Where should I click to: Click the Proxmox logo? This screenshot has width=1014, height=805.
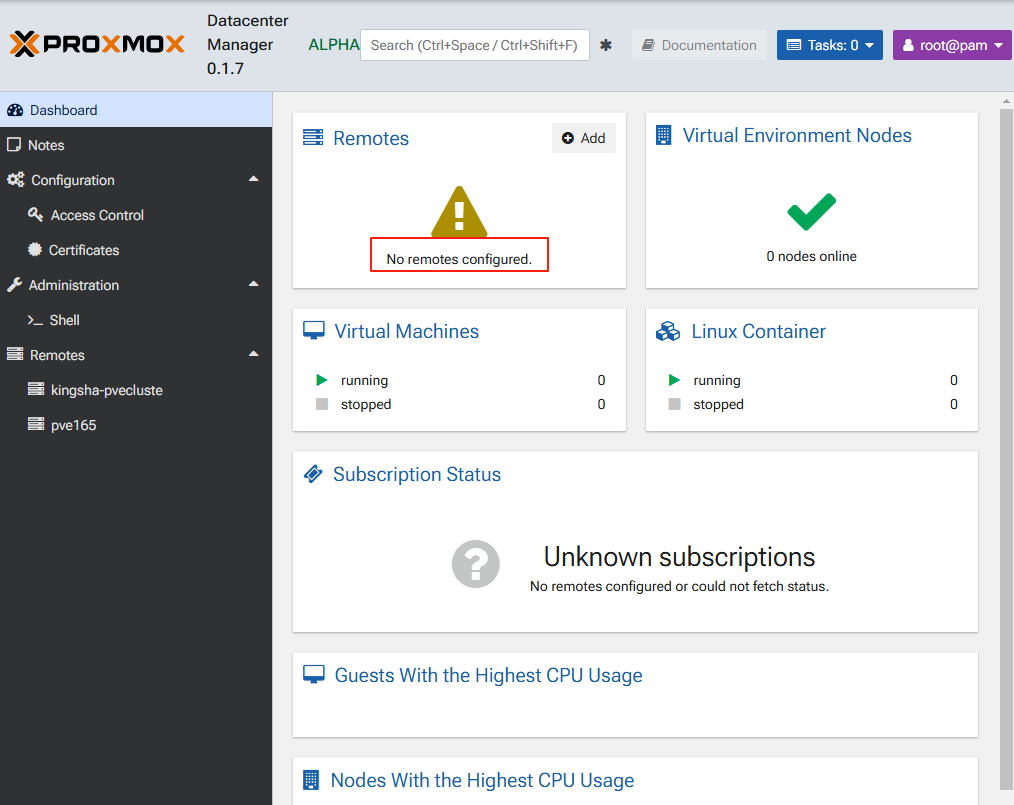click(97, 44)
